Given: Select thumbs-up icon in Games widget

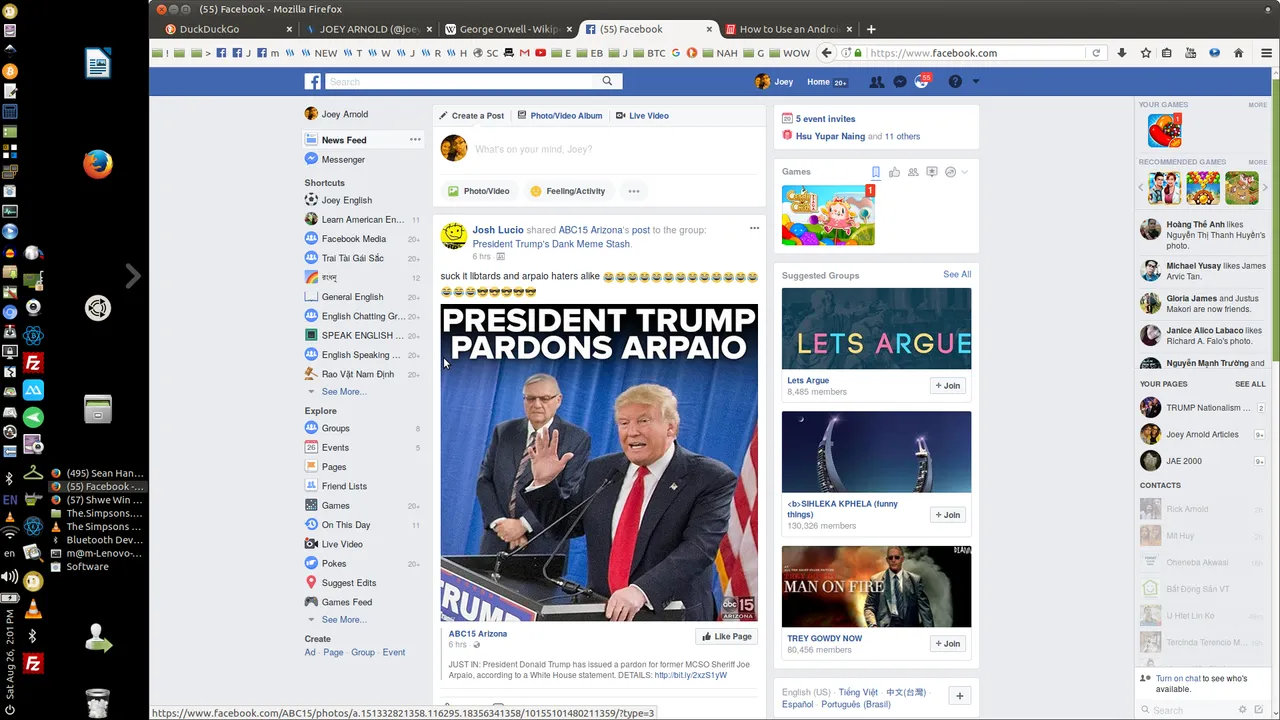Looking at the screenshot, I should pos(894,172).
